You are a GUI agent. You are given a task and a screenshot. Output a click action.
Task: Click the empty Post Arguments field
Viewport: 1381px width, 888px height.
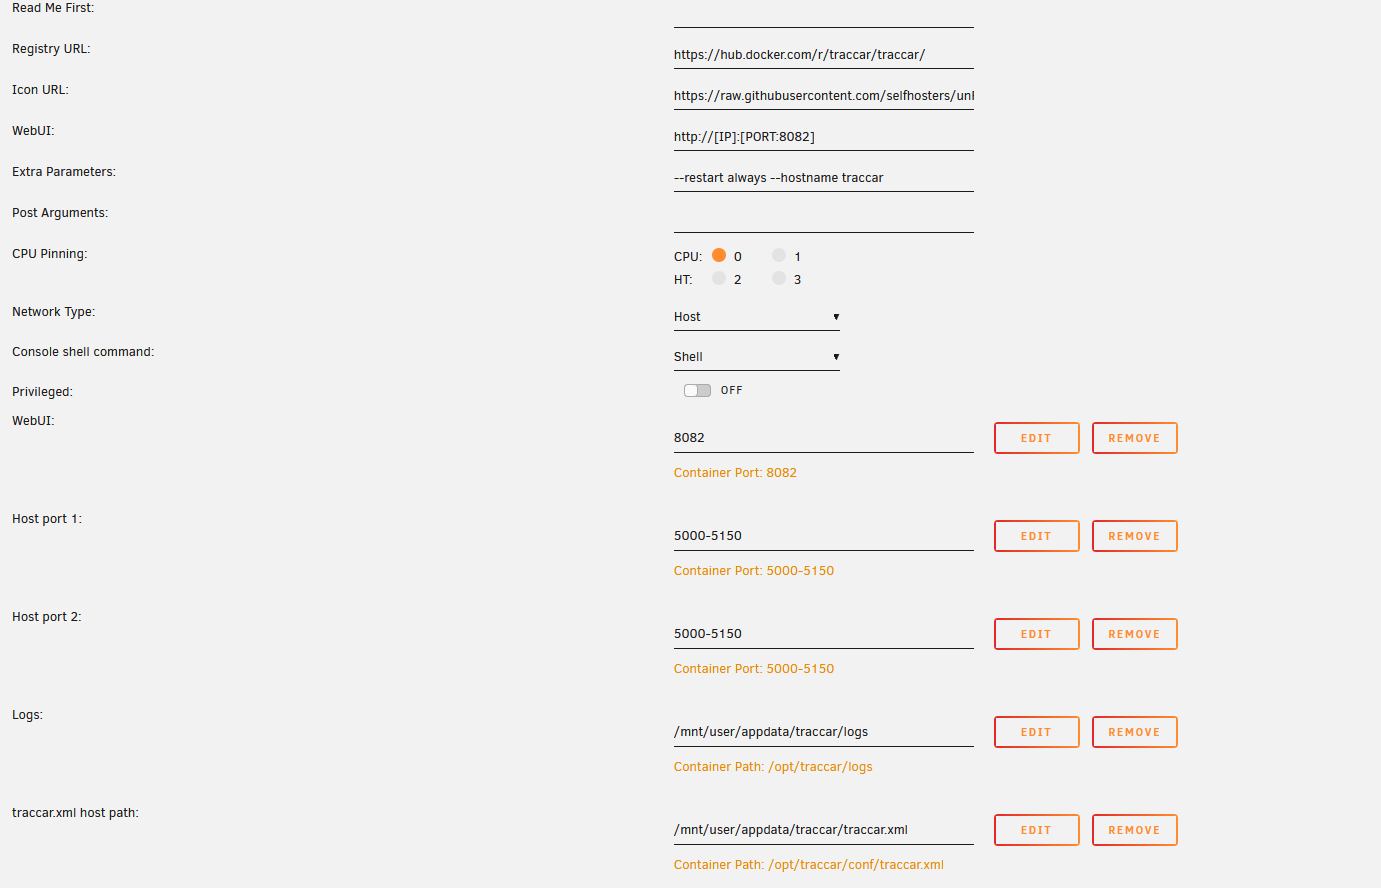pyautogui.click(x=824, y=219)
